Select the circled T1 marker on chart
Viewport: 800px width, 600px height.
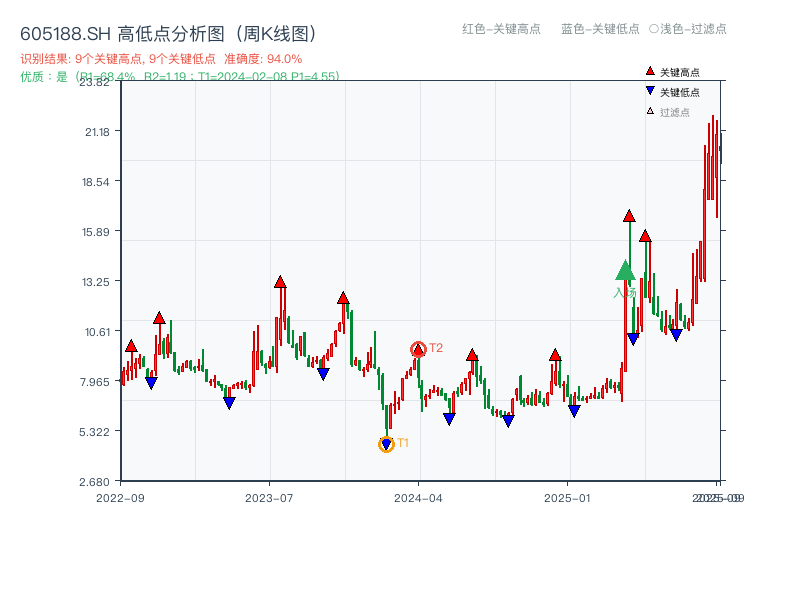(387, 443)
